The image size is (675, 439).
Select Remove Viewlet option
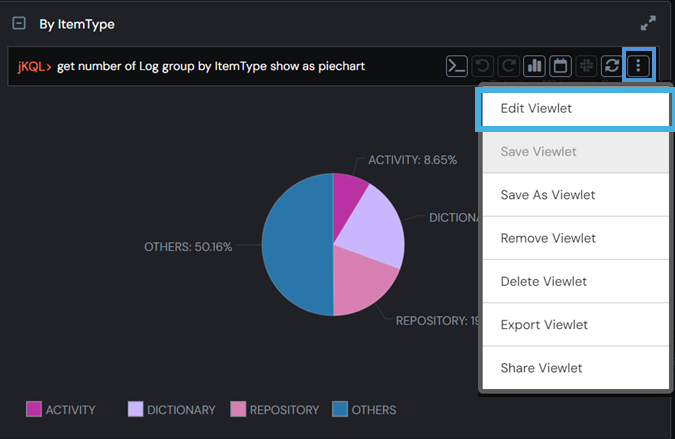pyautogui.click(x=576, y=238)
